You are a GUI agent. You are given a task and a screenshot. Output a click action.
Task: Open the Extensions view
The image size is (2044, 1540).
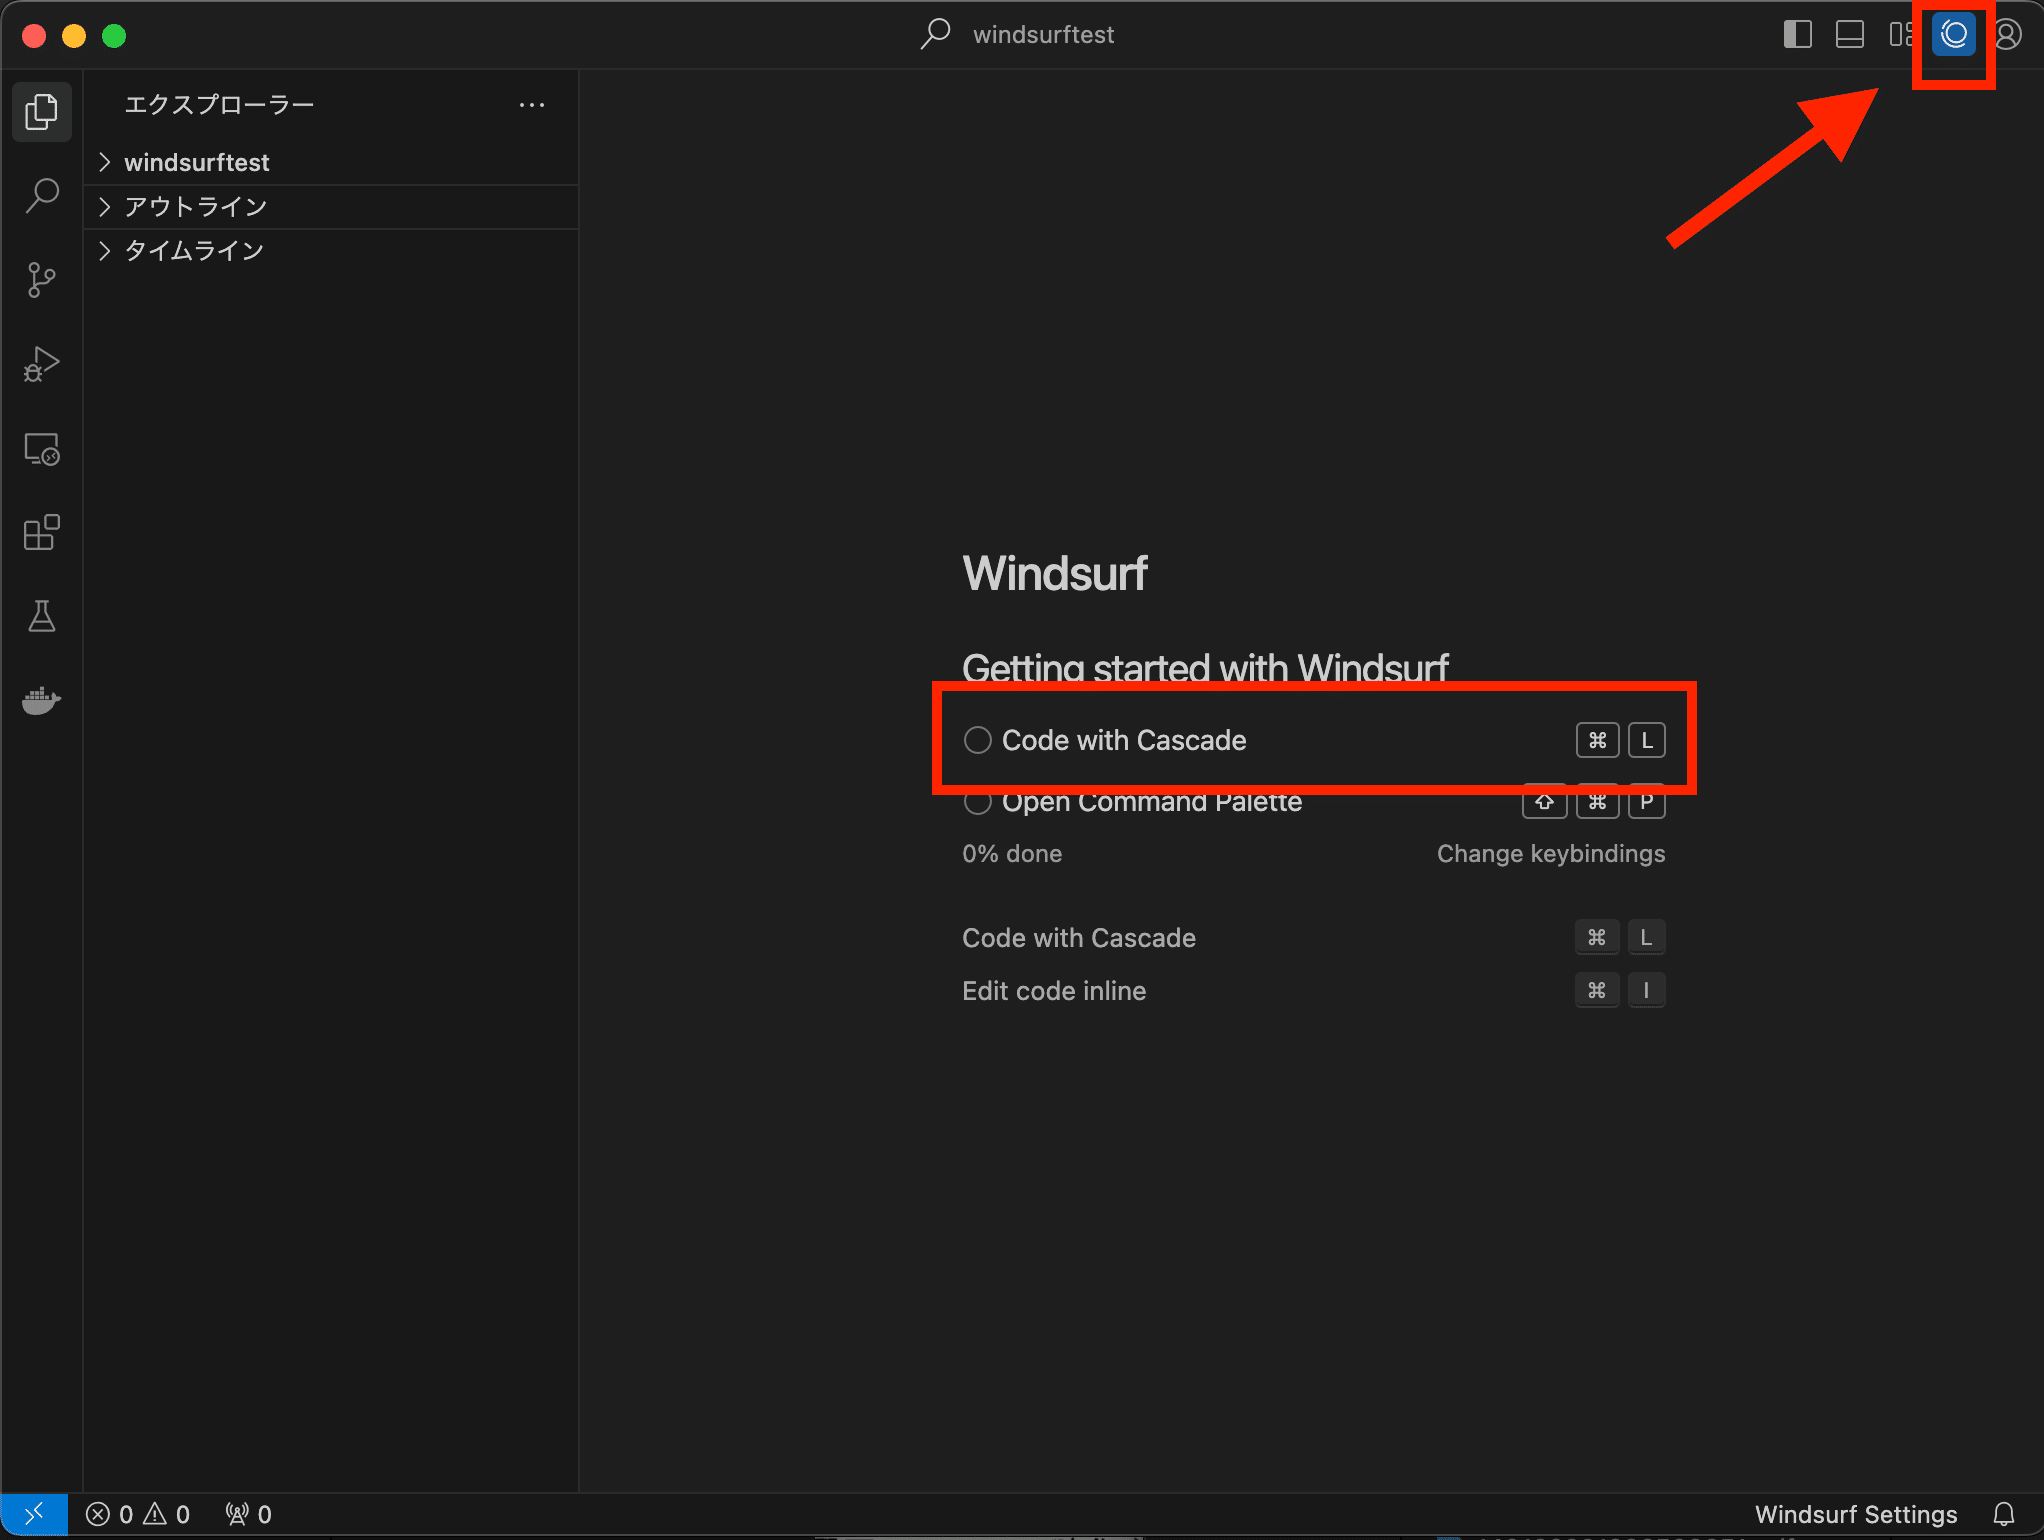coord(42,533)
